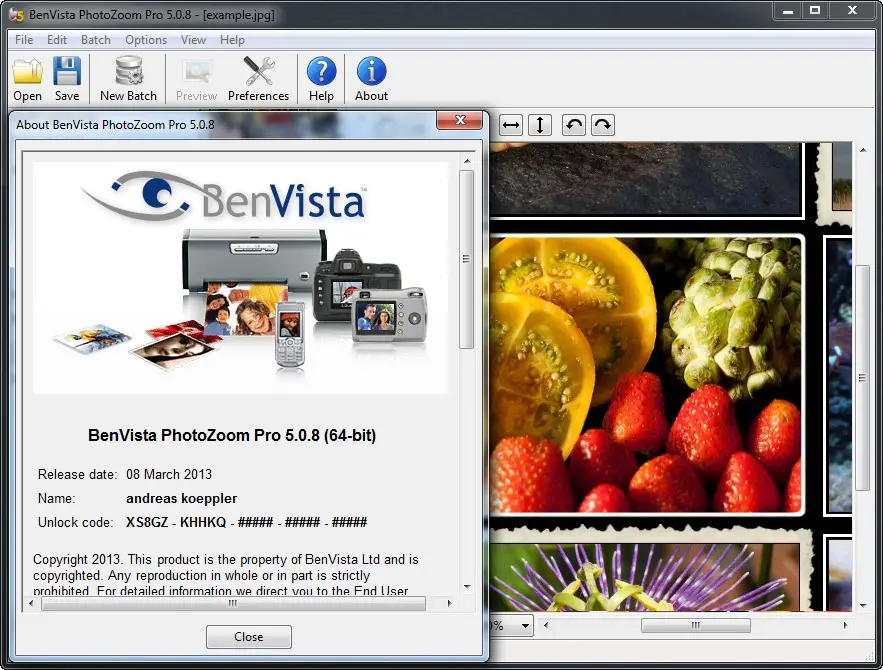The image size is (883, 670).
Task: Click the unlock code 'XS8GZ - KHHKQ'
Action: [x=176, y=522]
